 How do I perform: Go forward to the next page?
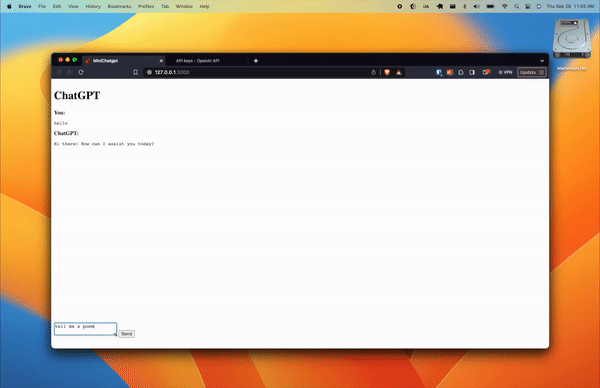pos(70,72)
